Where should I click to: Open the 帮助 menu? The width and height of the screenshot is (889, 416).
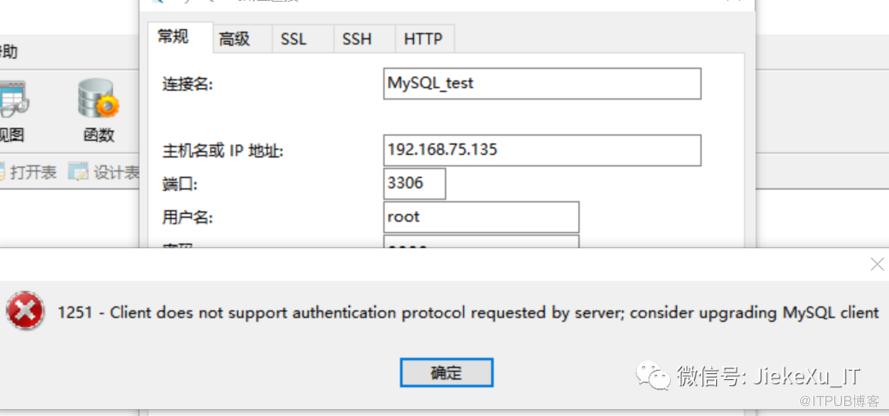8,52
